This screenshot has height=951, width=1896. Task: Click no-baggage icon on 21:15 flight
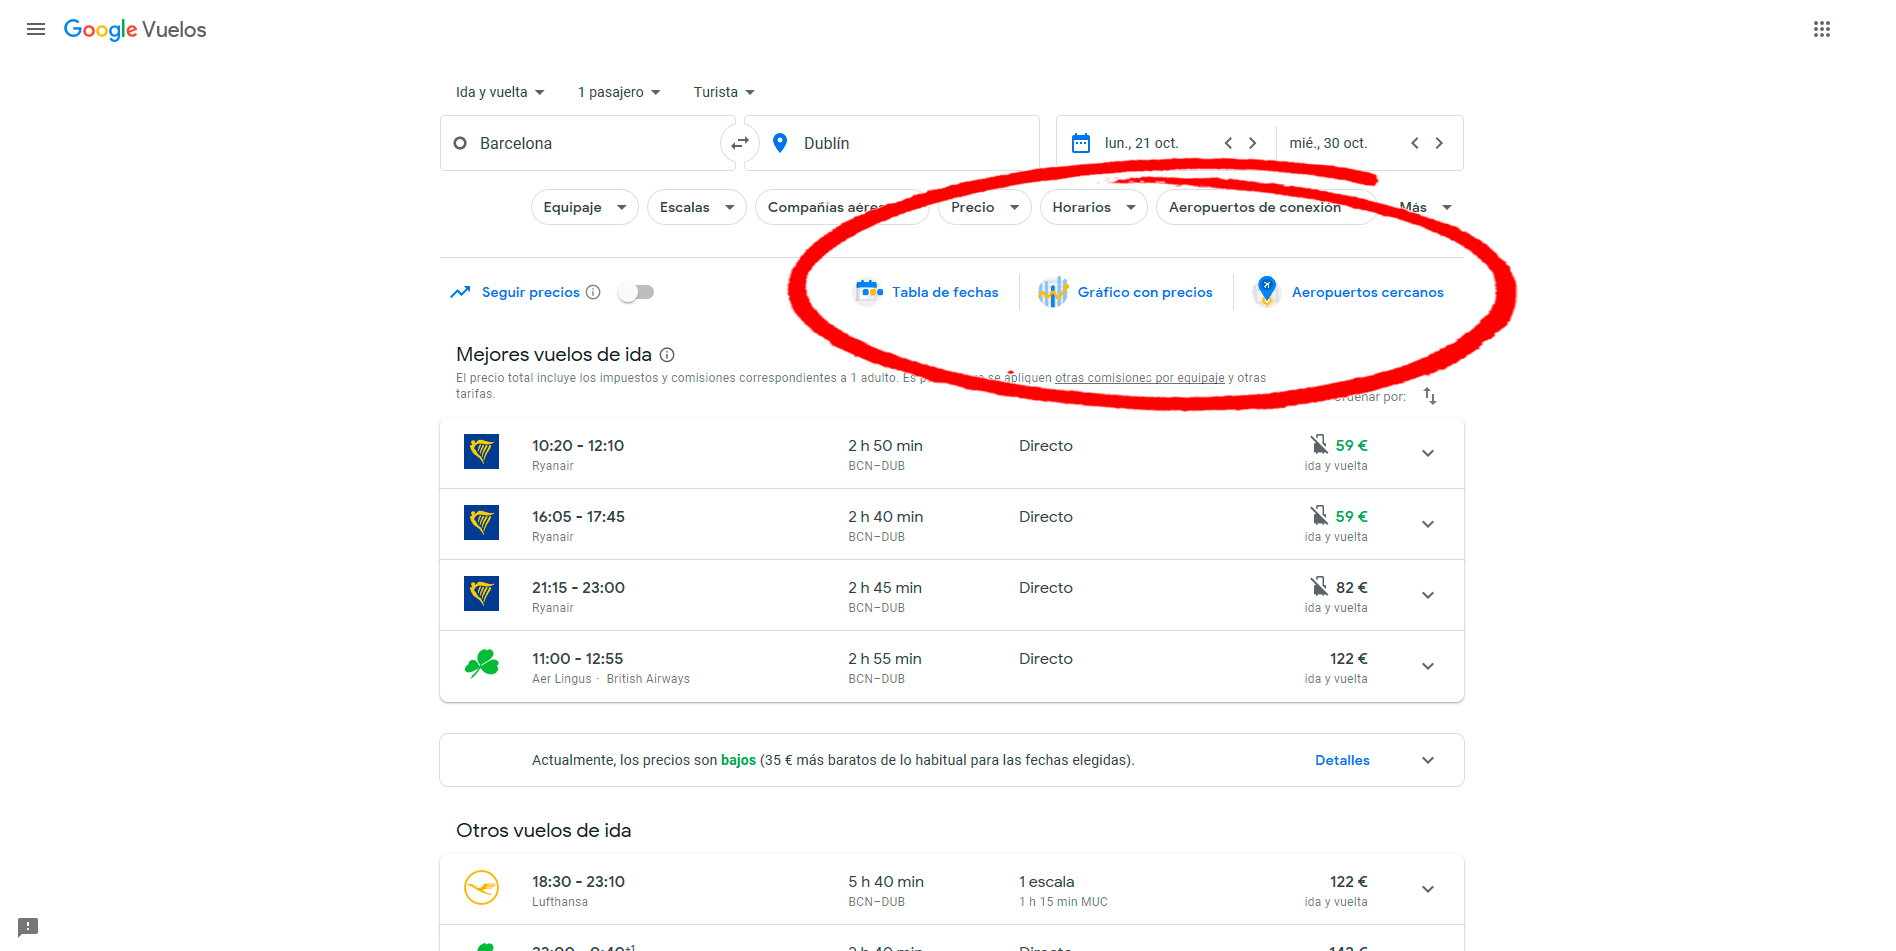point(1320,586)
